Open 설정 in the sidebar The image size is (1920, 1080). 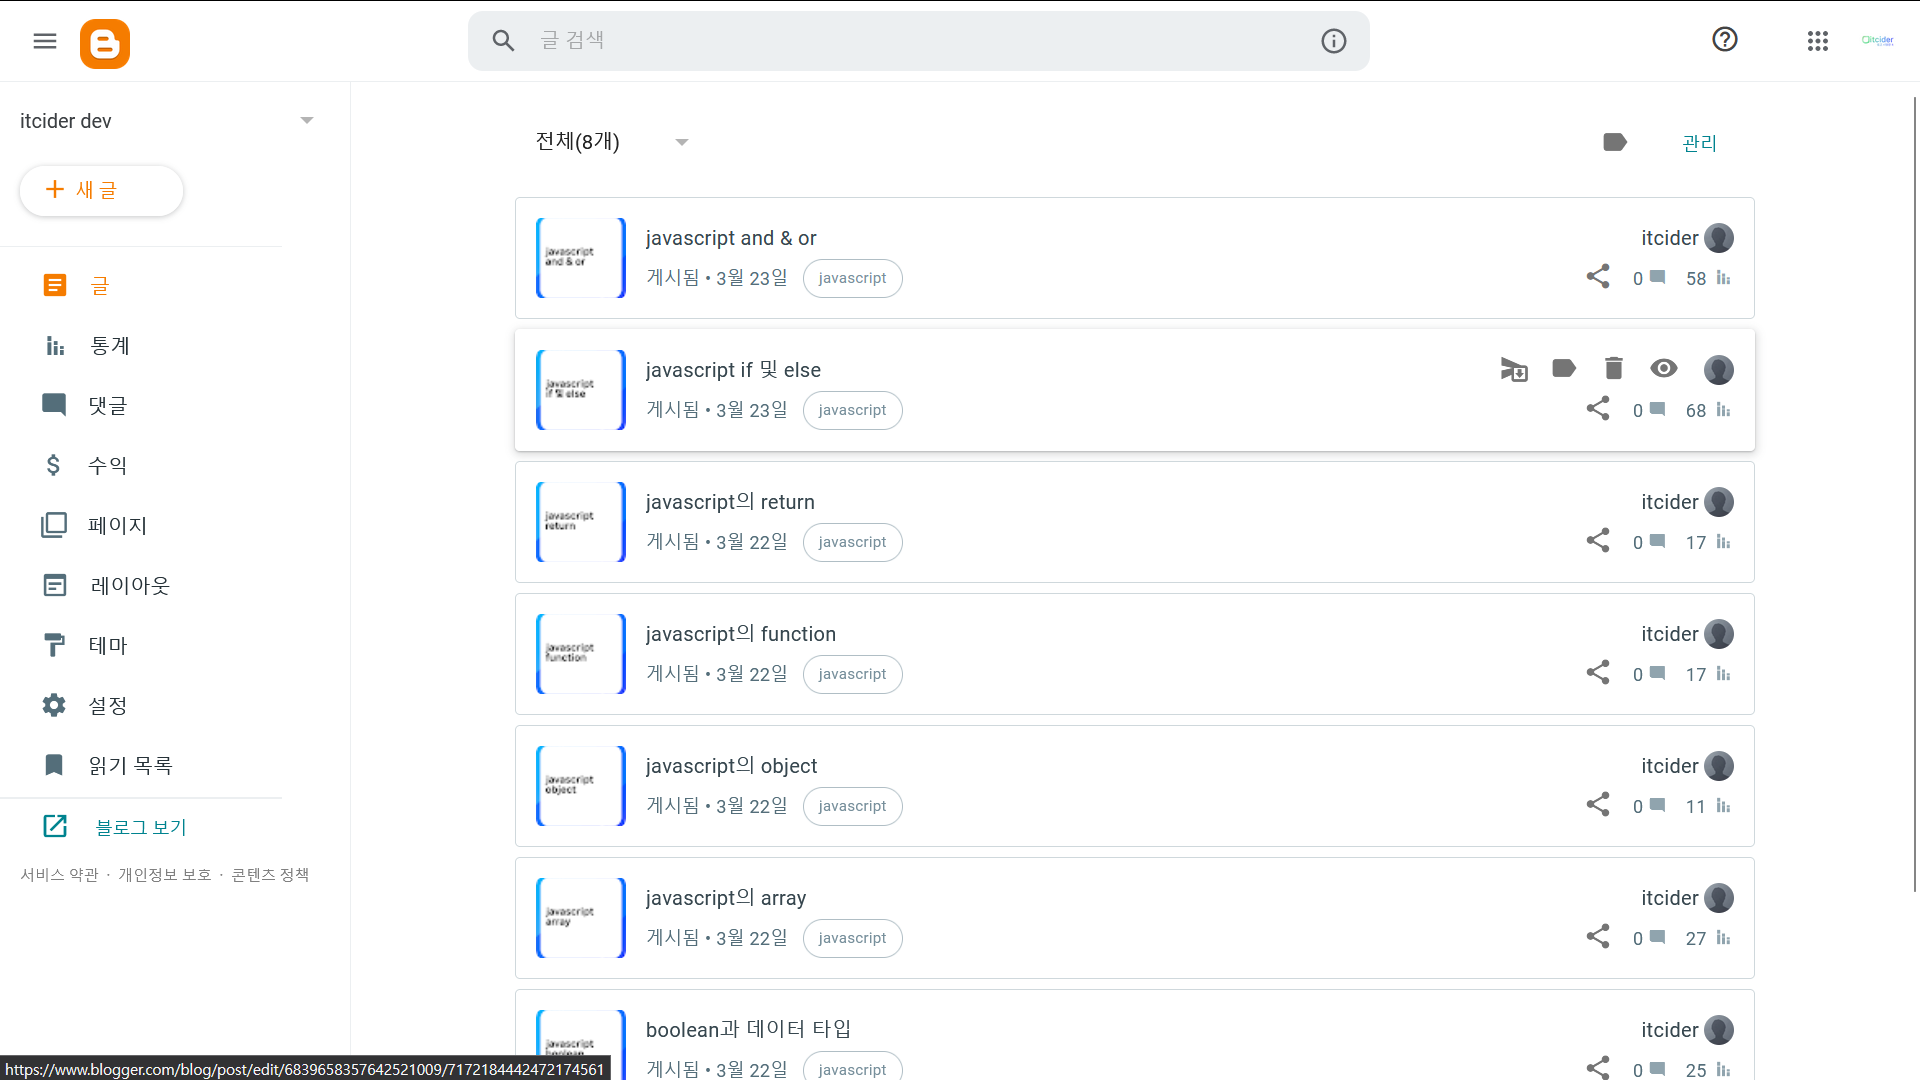pos(107,706)
